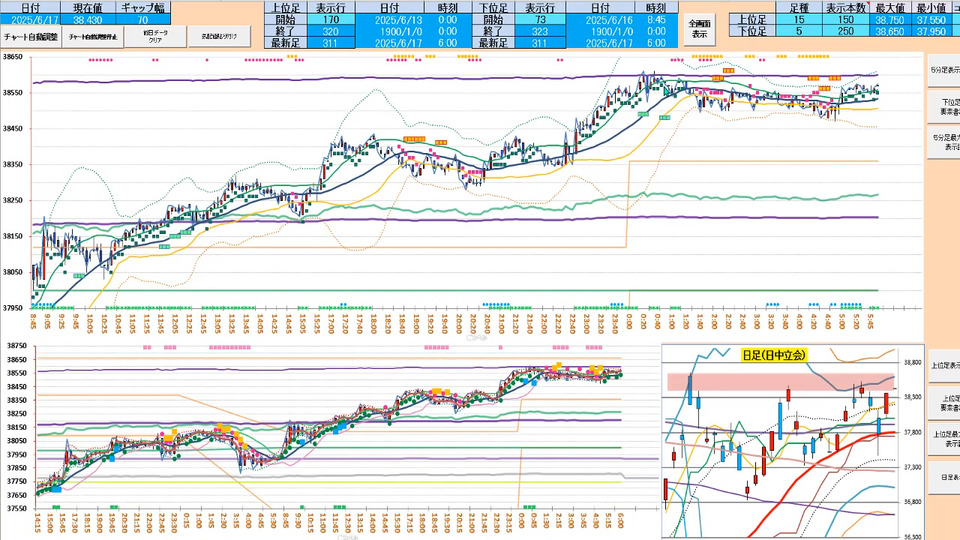The height and width of the screenshot is (540, 960).
Task: Select 上位足 開始 date 2025/6/13
Action: tap(389, 20)
